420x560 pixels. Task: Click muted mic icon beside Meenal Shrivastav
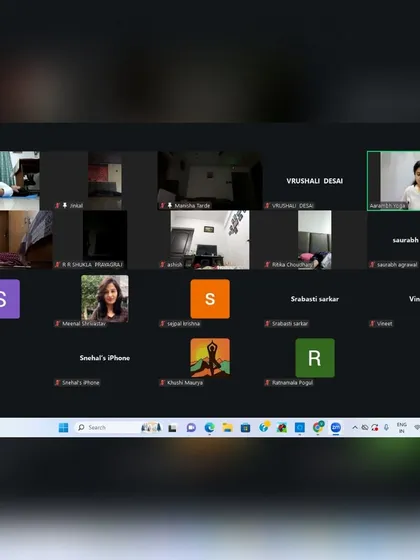coord(58,324)
